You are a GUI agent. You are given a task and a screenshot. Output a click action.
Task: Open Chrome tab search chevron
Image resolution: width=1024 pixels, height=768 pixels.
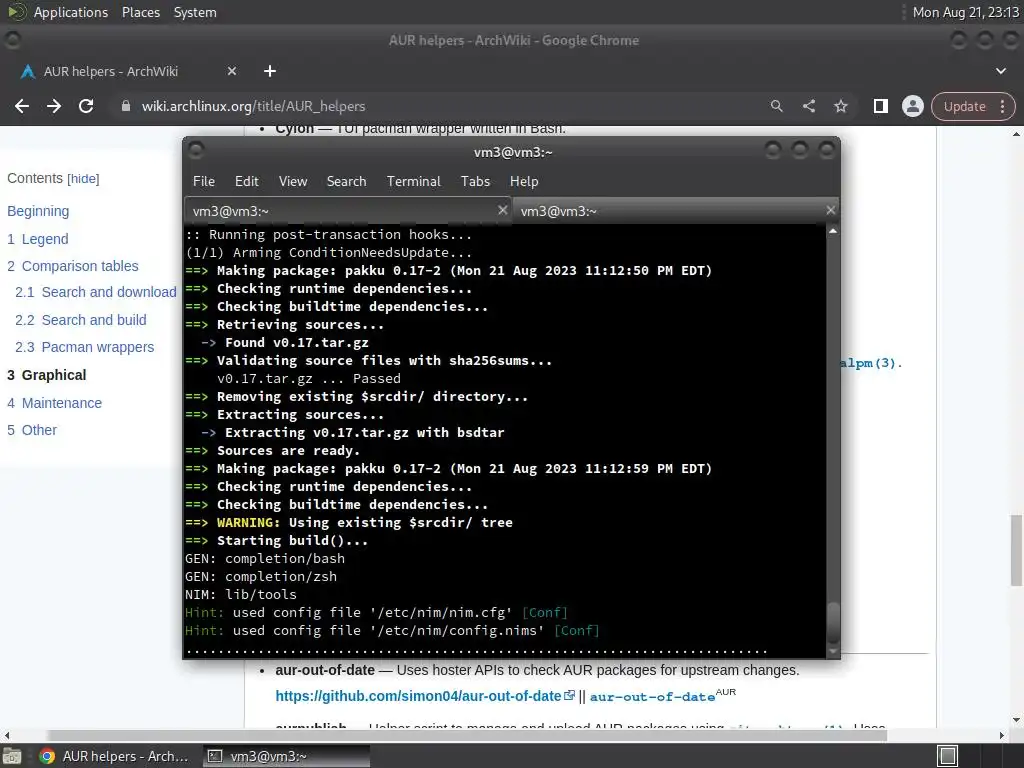1000,71
